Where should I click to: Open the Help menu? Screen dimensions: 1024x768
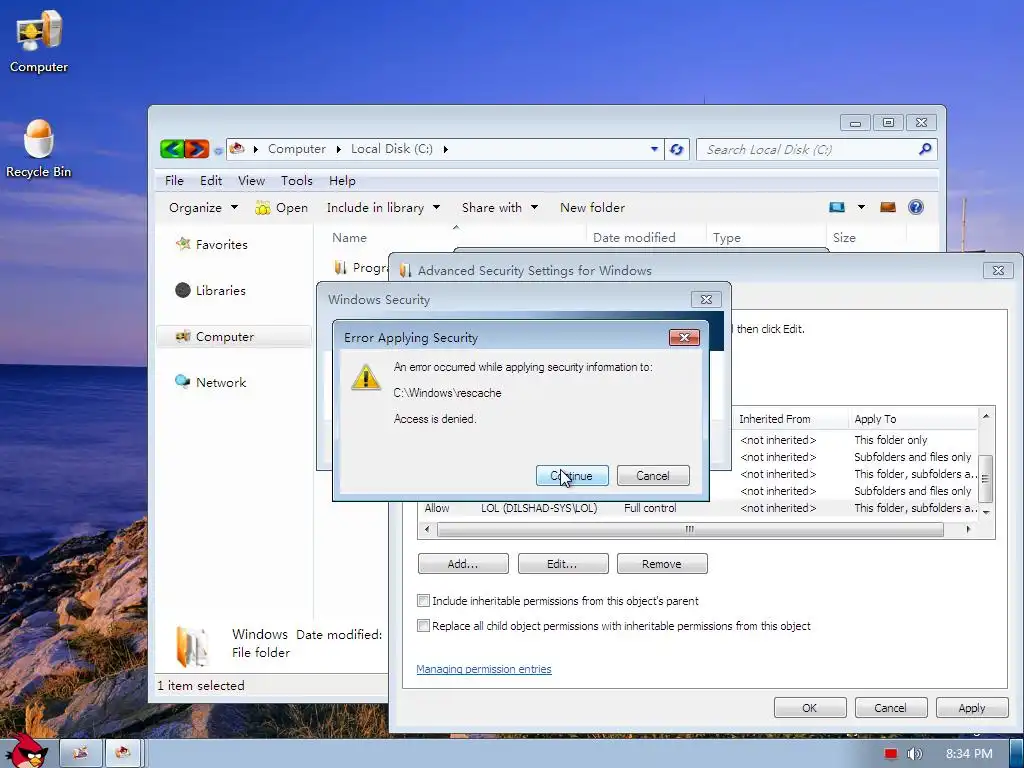pos(342,181)
